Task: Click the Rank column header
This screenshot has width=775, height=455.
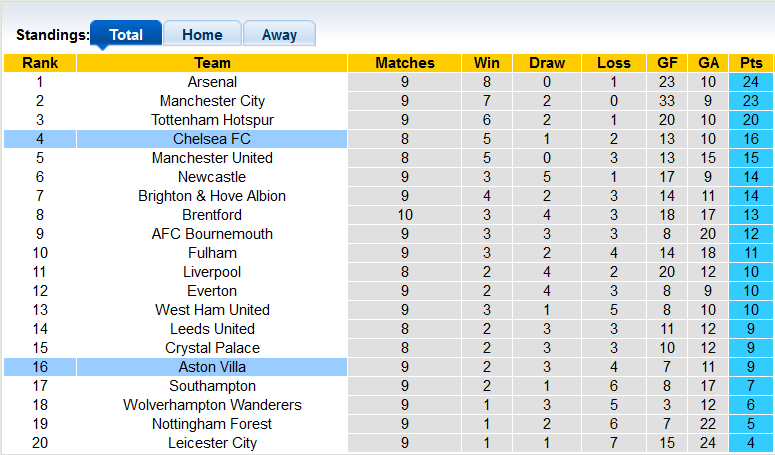Action: pos(40,63)
